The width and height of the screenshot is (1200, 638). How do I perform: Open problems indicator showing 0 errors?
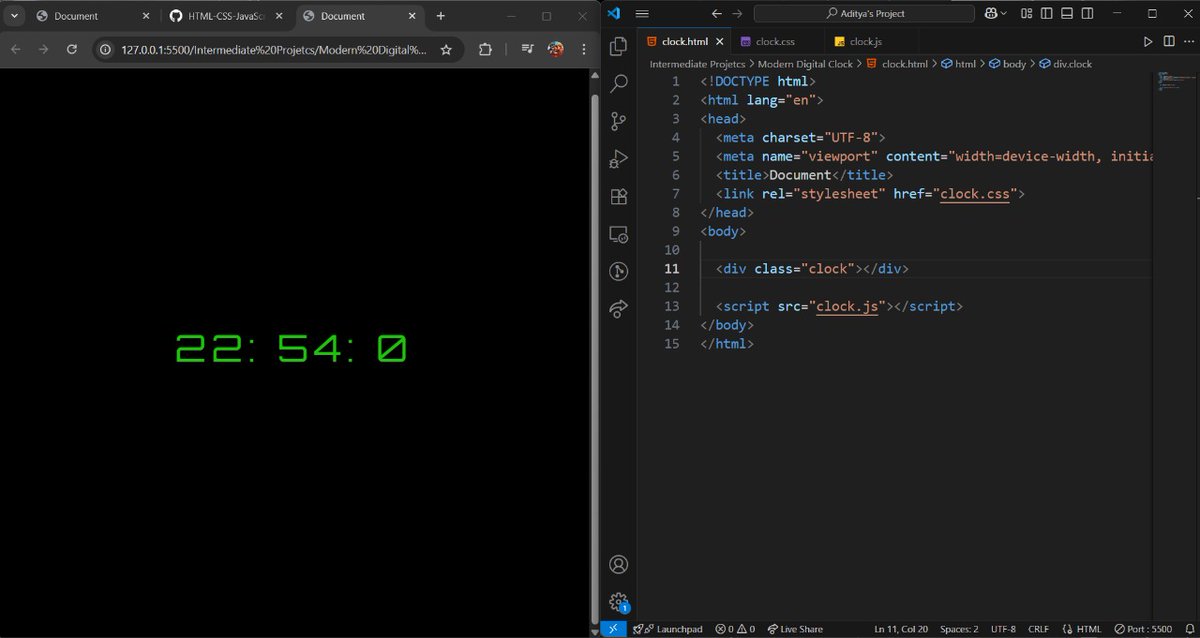(735, 629)
